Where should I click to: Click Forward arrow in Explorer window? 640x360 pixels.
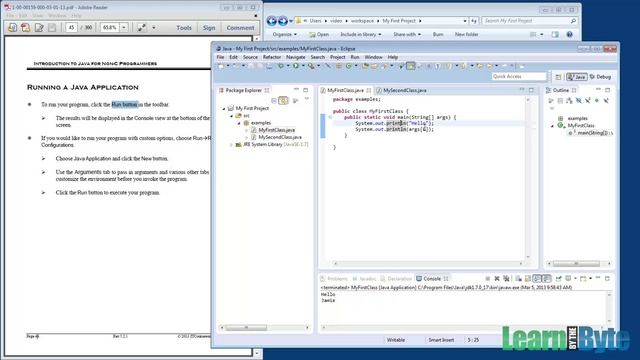282,20
